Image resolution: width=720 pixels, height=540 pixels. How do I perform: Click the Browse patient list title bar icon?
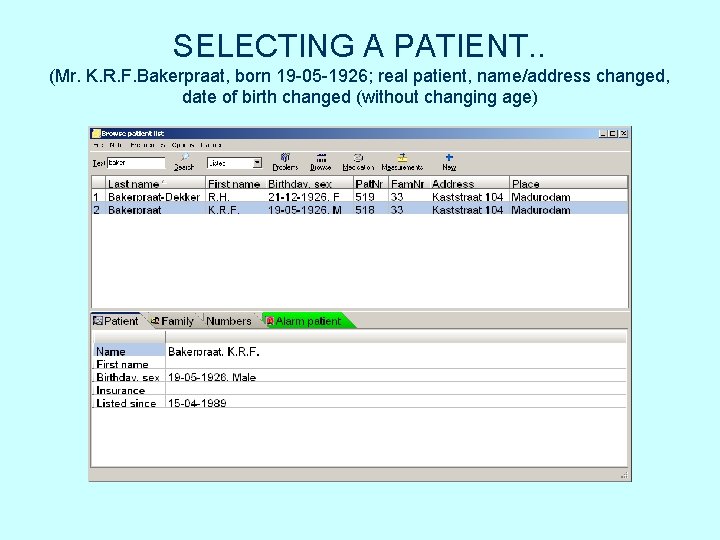click(x=96, y=134)
